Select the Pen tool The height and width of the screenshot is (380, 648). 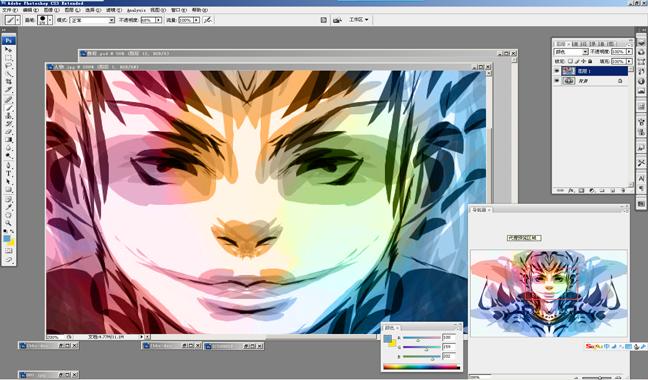tap(8, 165)
